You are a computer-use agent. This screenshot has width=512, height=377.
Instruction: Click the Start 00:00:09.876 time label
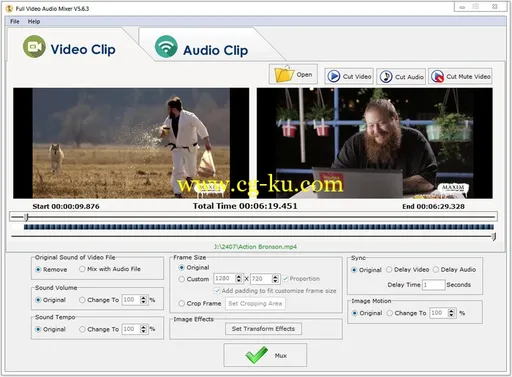[x=66, y=206]
